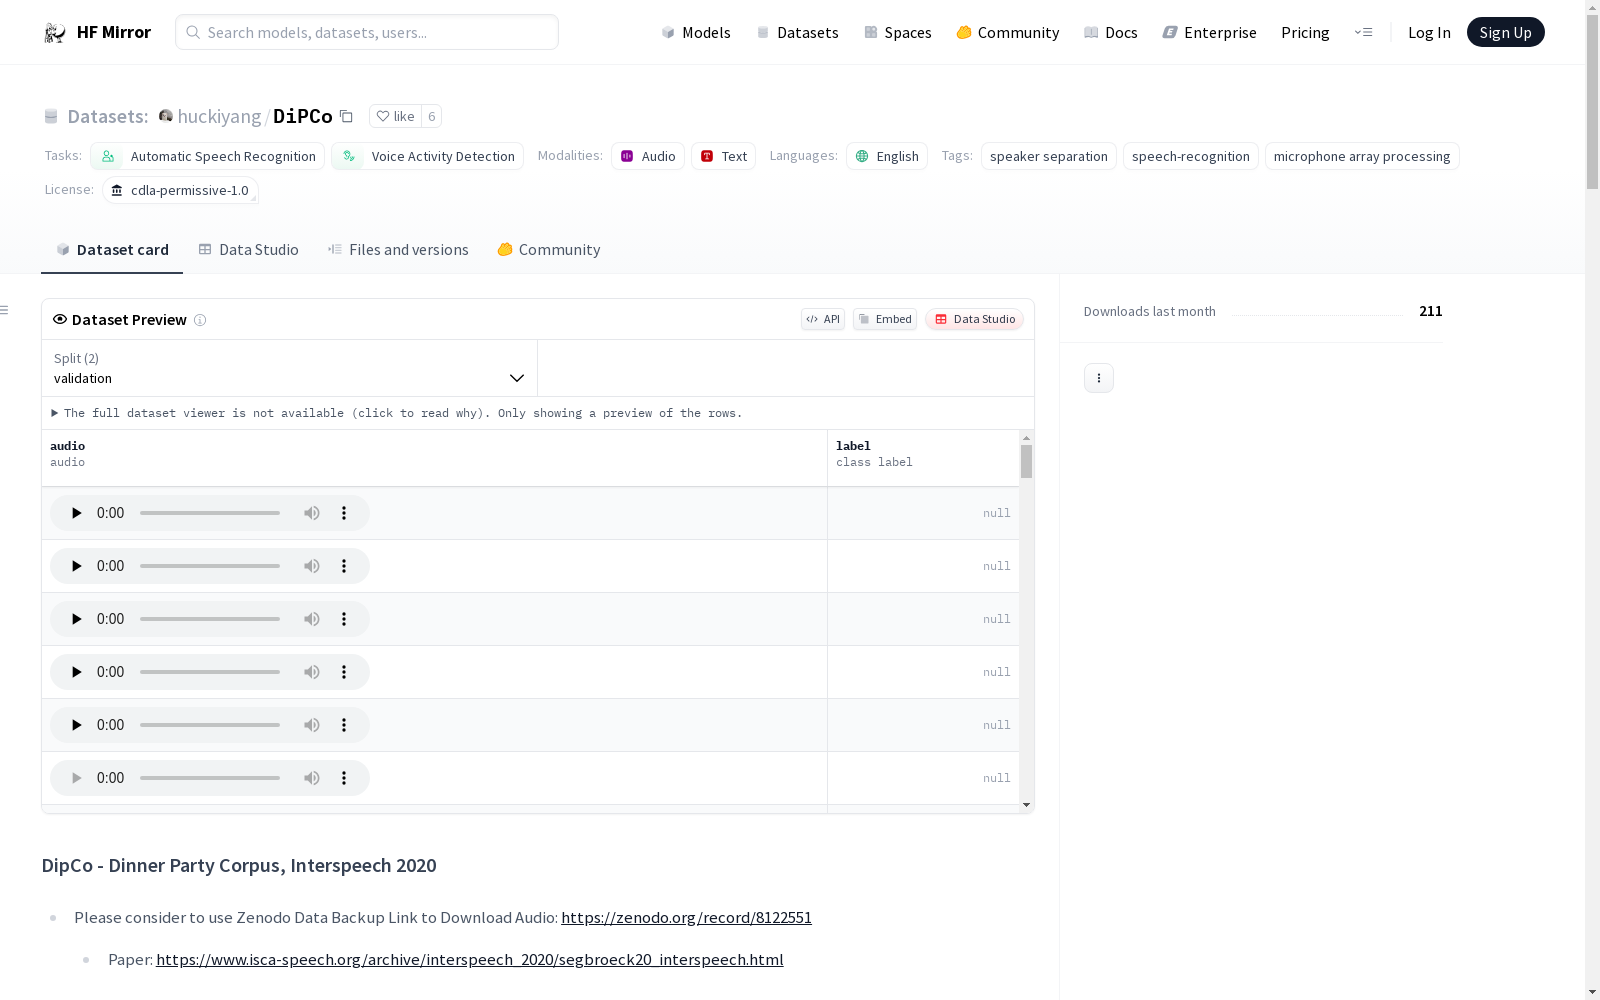Play the fourth audio row
This screenshot has width=1600, height=1000.
(x=76, y=672)
